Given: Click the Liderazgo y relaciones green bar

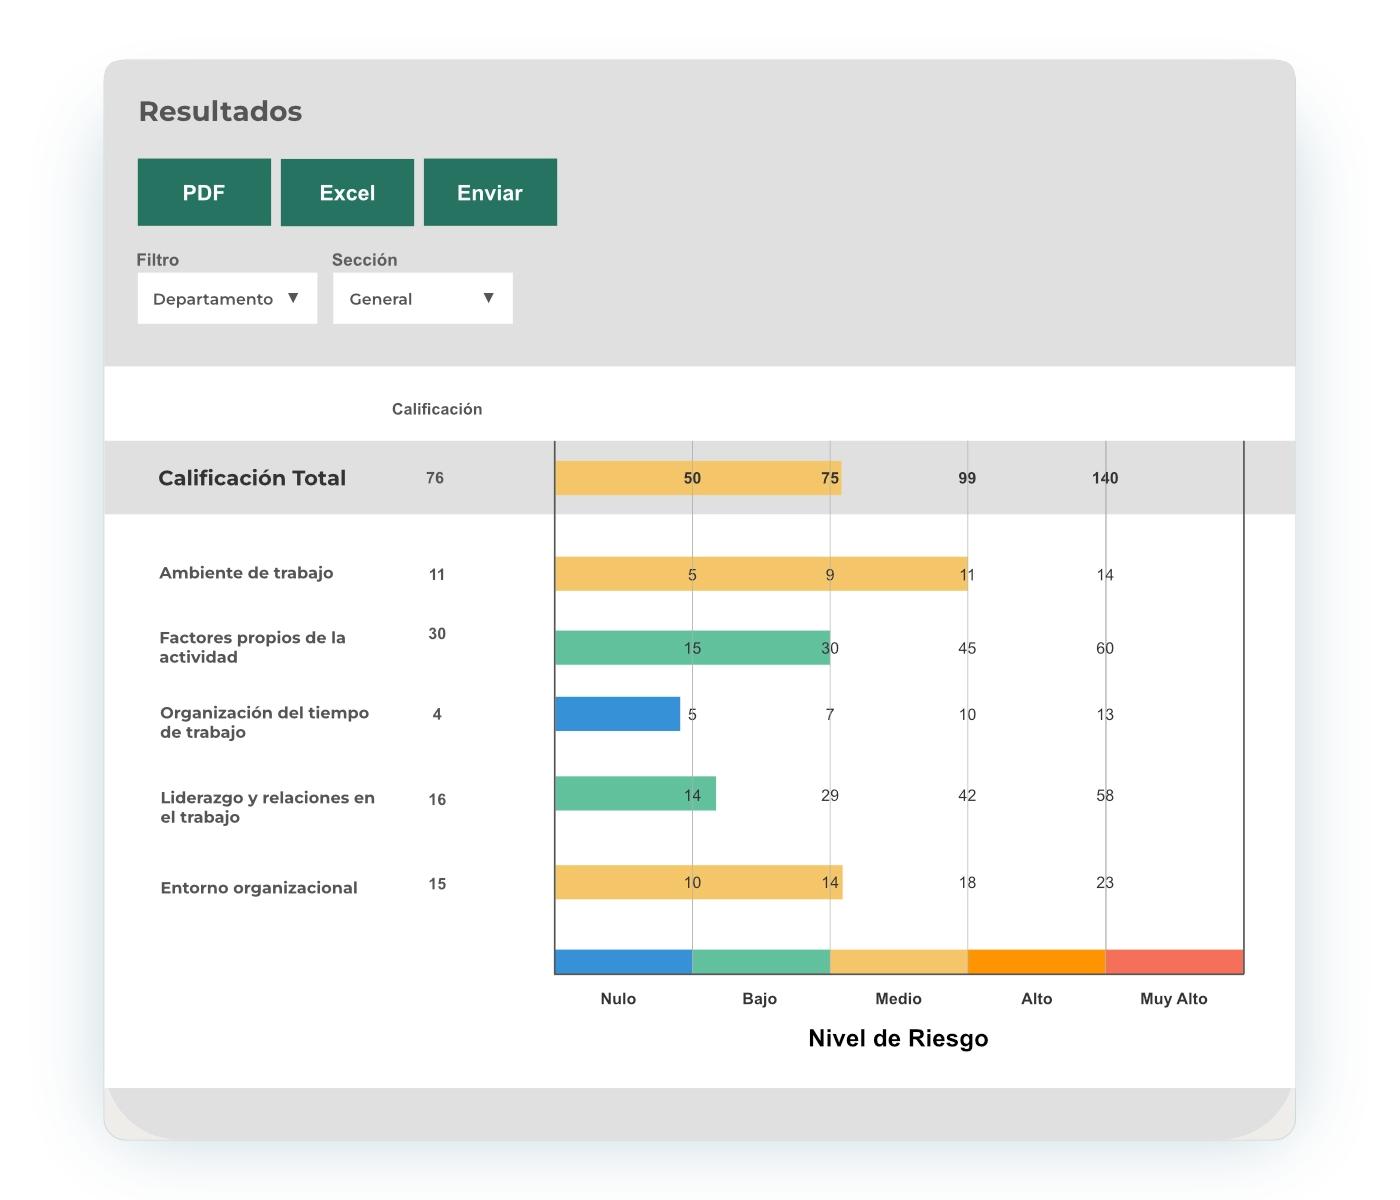Looking at the screenshot, I should pos(635,794).
